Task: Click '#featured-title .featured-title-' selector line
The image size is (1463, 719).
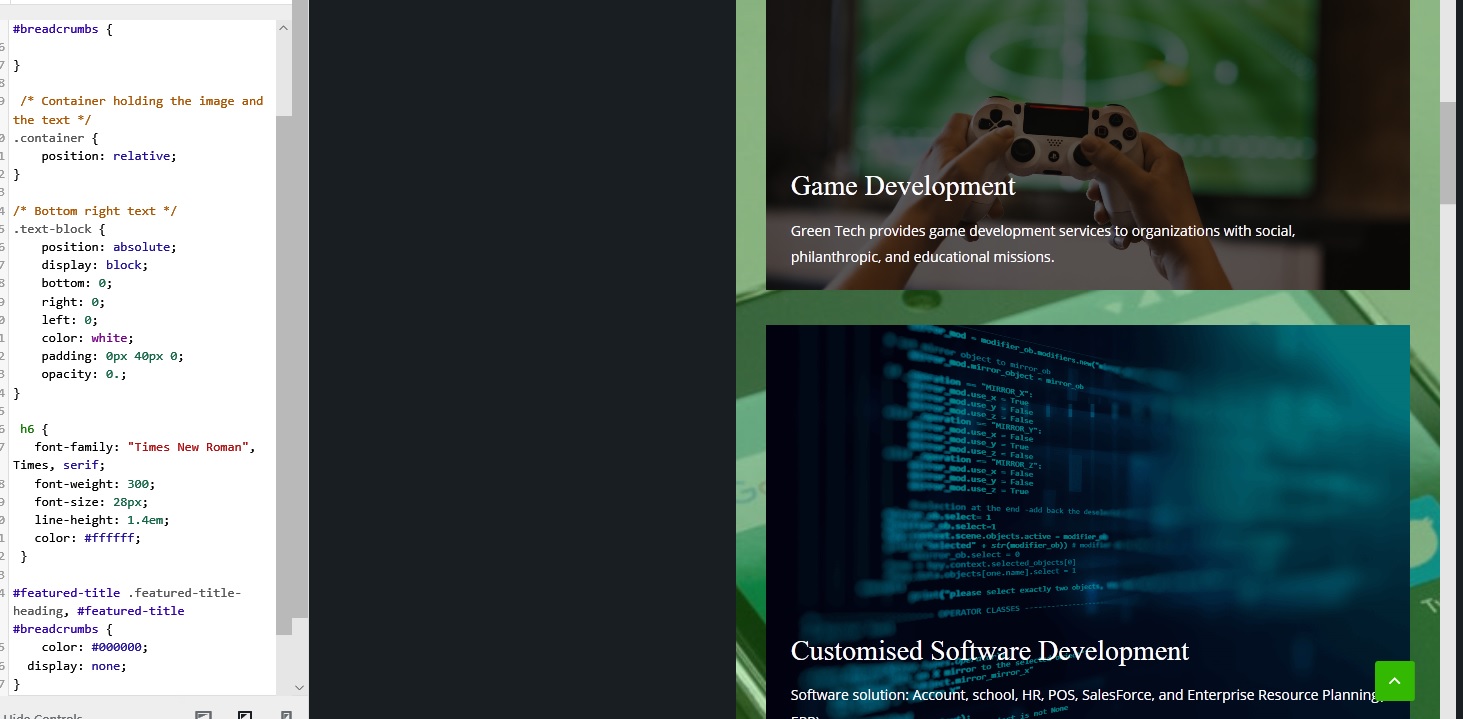Action: [127, 593]
